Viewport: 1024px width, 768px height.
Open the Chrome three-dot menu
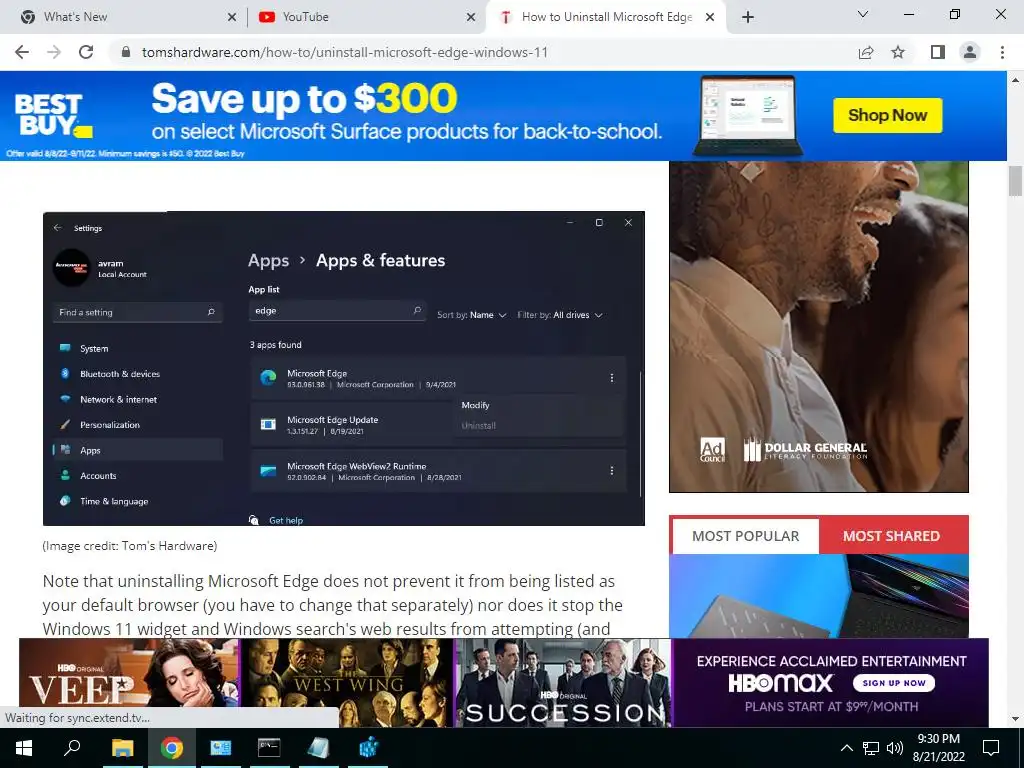(x=1002, y=52)
